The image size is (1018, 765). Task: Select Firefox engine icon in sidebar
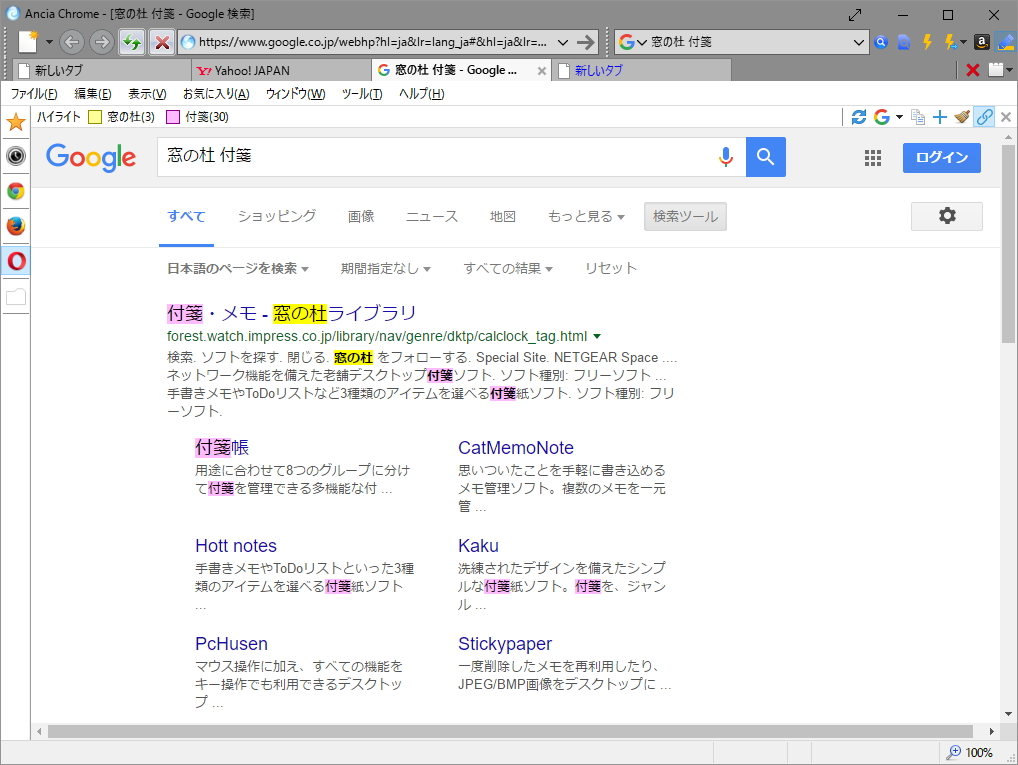pyautogui.click(x=16, y=225)
